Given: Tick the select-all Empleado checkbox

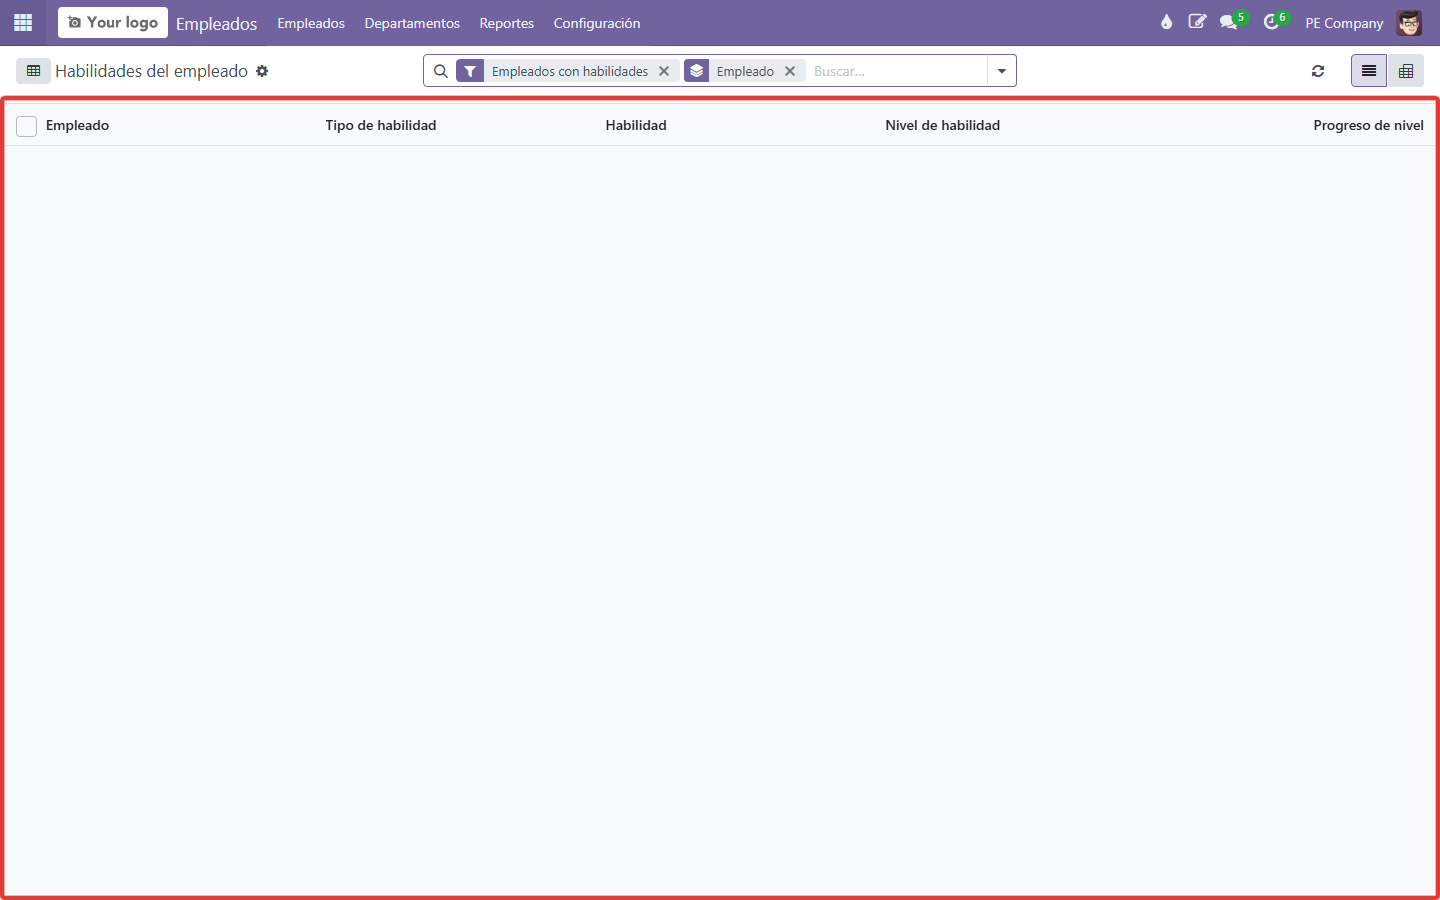Looking at the screenshot, I should [x=27, y=126].
